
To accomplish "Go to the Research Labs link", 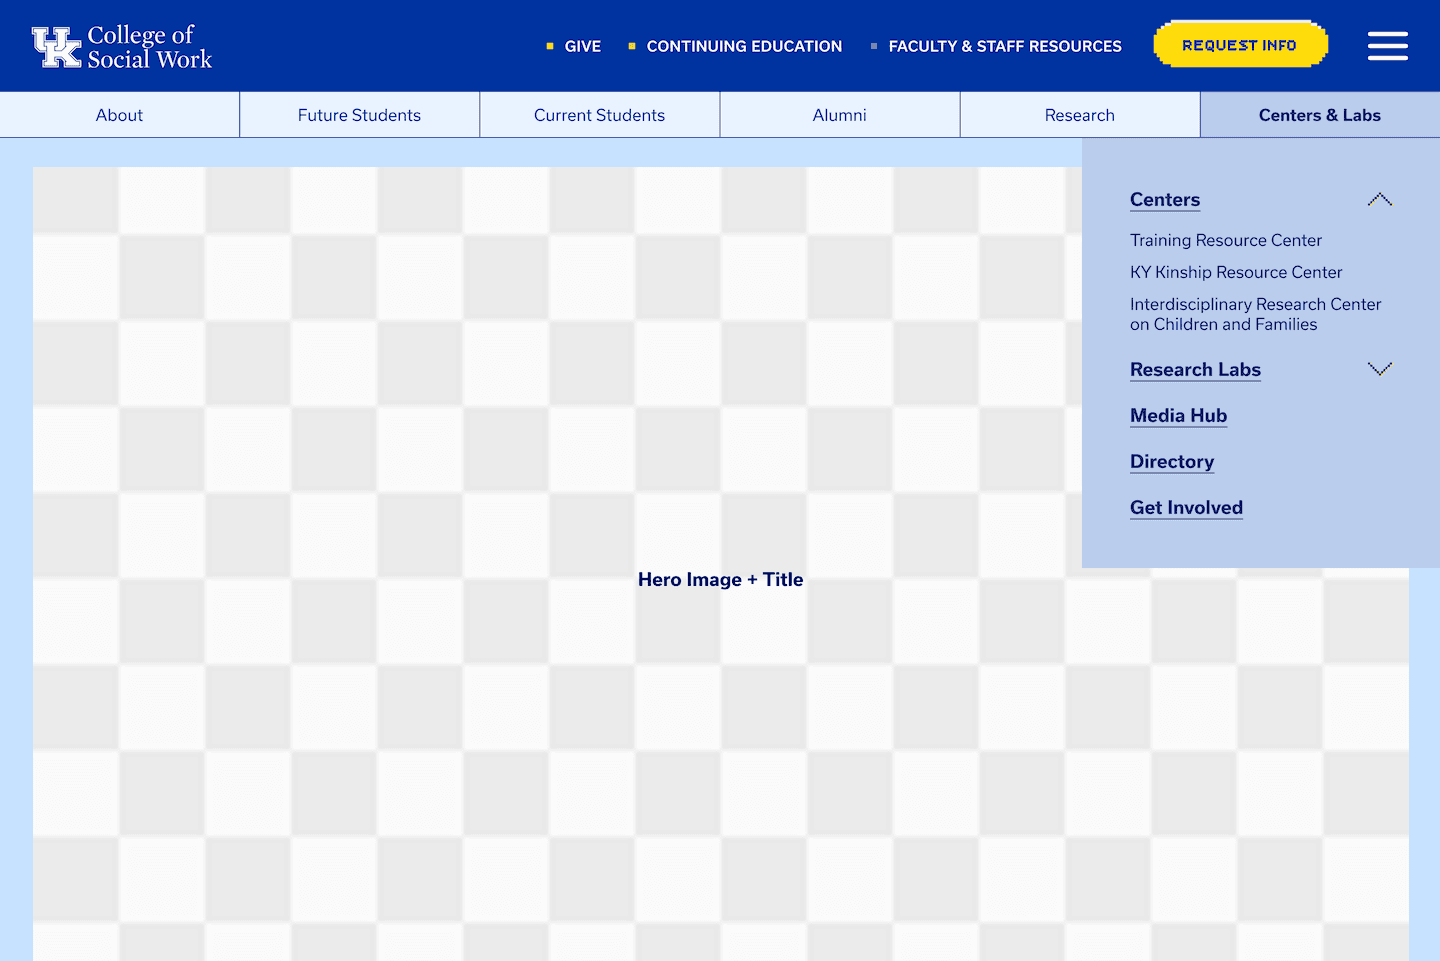I will [x=1195, y=370].
